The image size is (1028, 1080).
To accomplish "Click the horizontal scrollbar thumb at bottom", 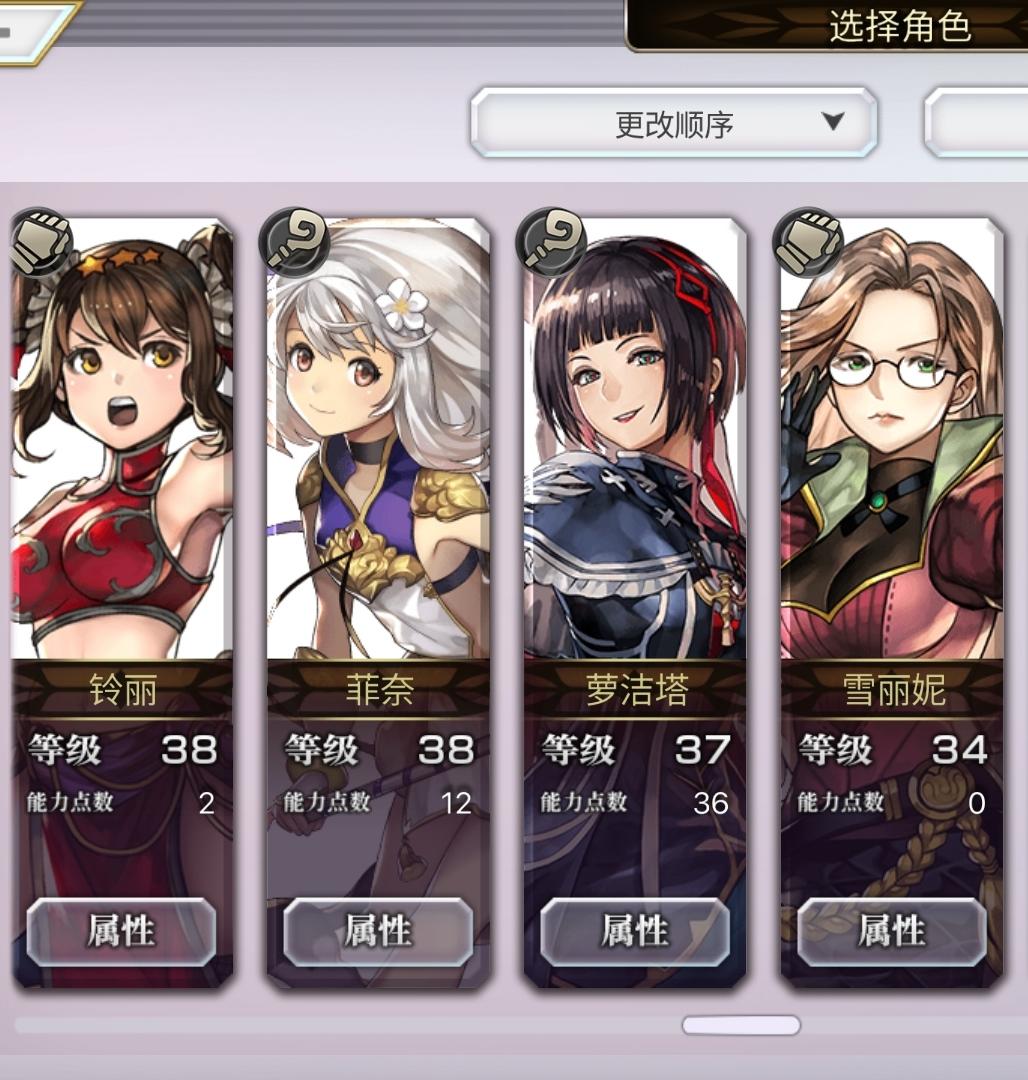I will coord(741,1025).
